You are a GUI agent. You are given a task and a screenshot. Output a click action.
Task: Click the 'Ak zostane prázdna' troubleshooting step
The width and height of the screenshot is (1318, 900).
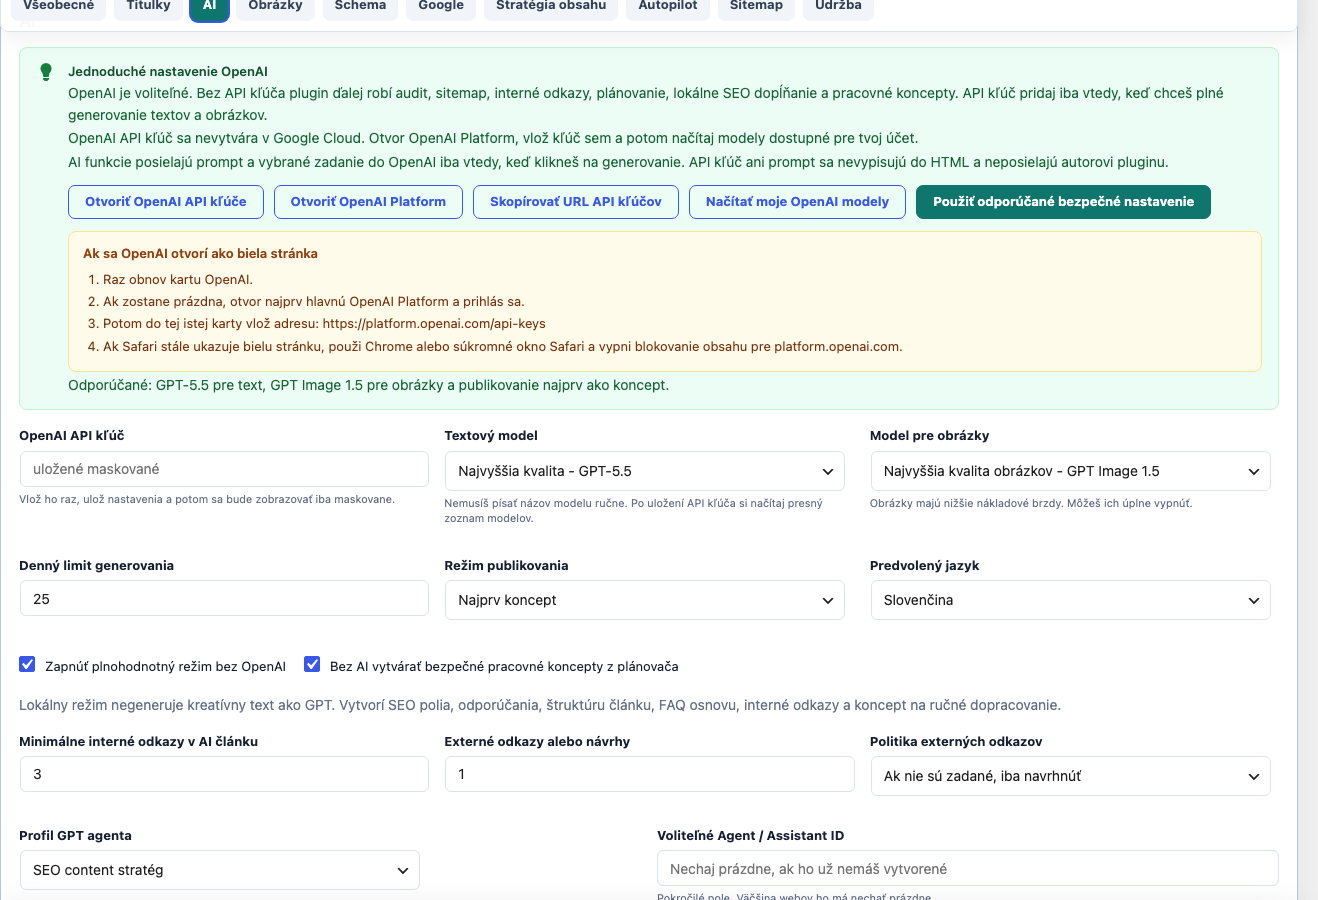click(x=314, y=302)
